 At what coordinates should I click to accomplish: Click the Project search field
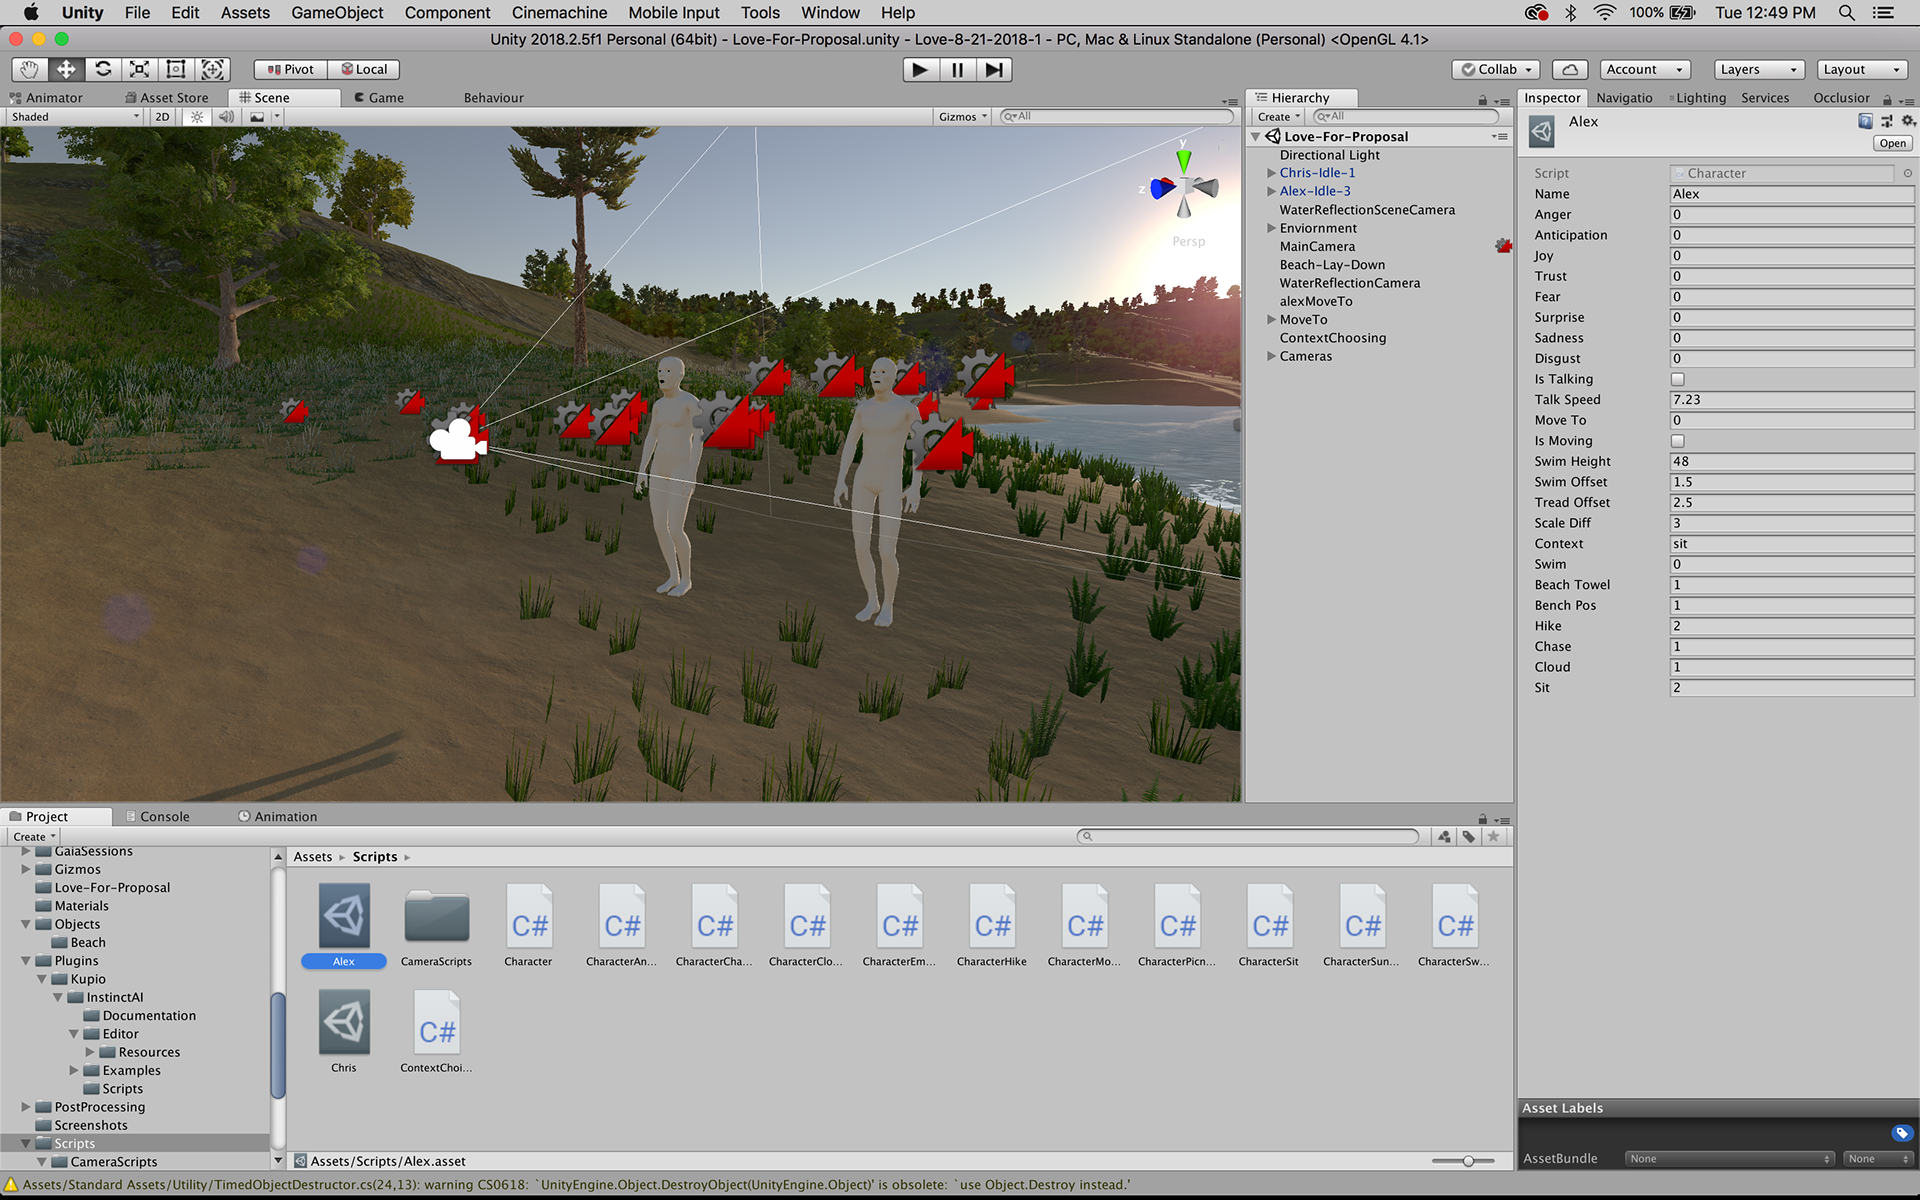(x=1248, y=837)
